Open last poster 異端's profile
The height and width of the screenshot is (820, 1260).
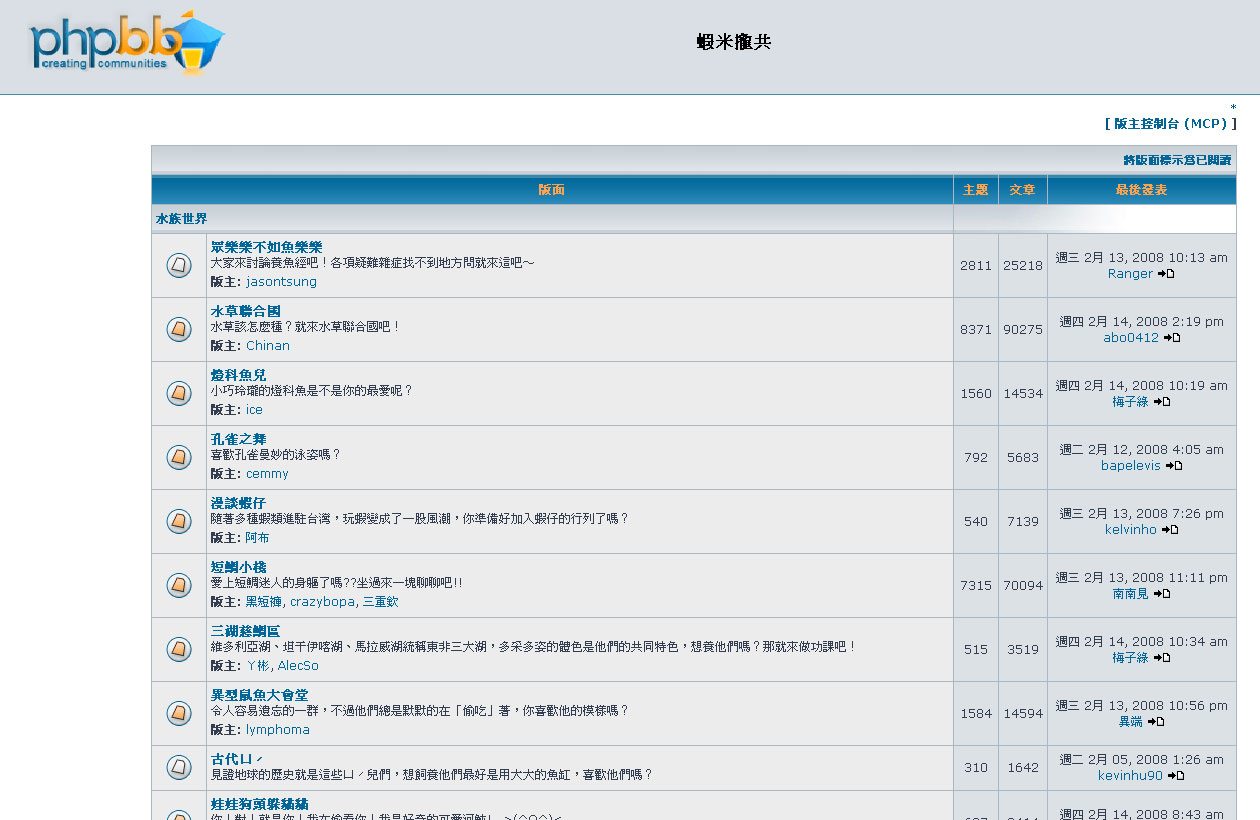(1131, 722)
